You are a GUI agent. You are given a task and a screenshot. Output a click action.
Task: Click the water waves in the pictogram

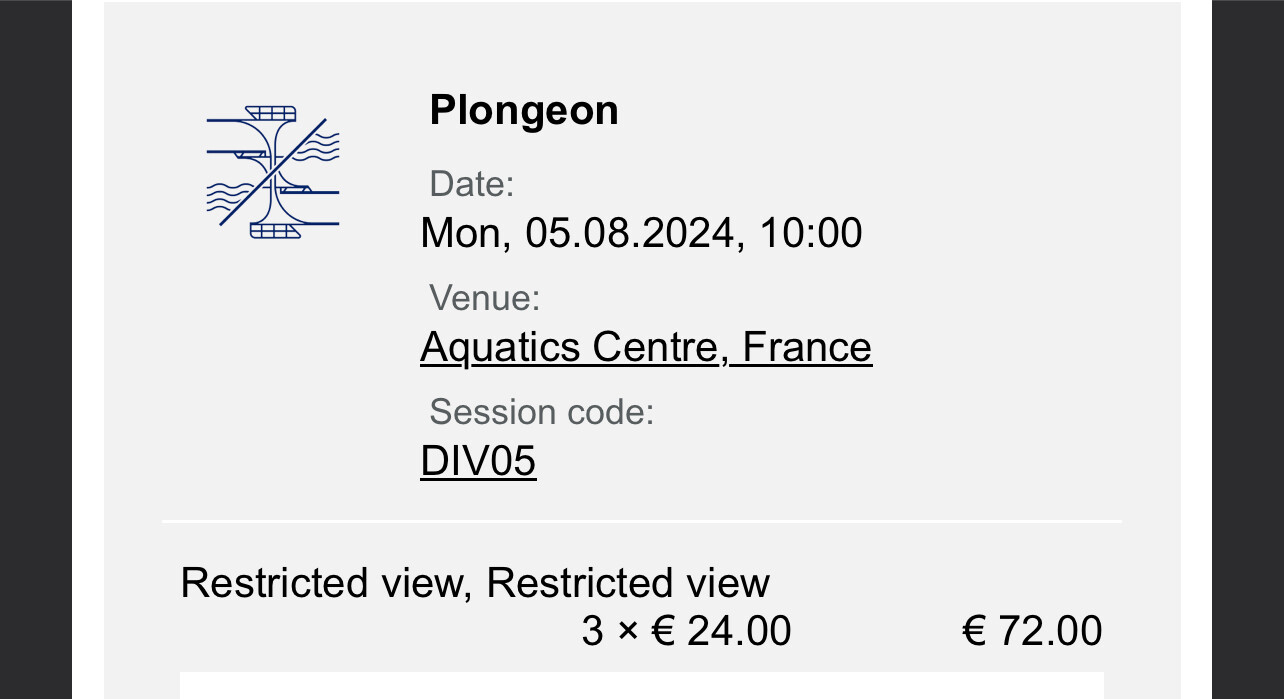pyautogui.click(x=321, y=148)
